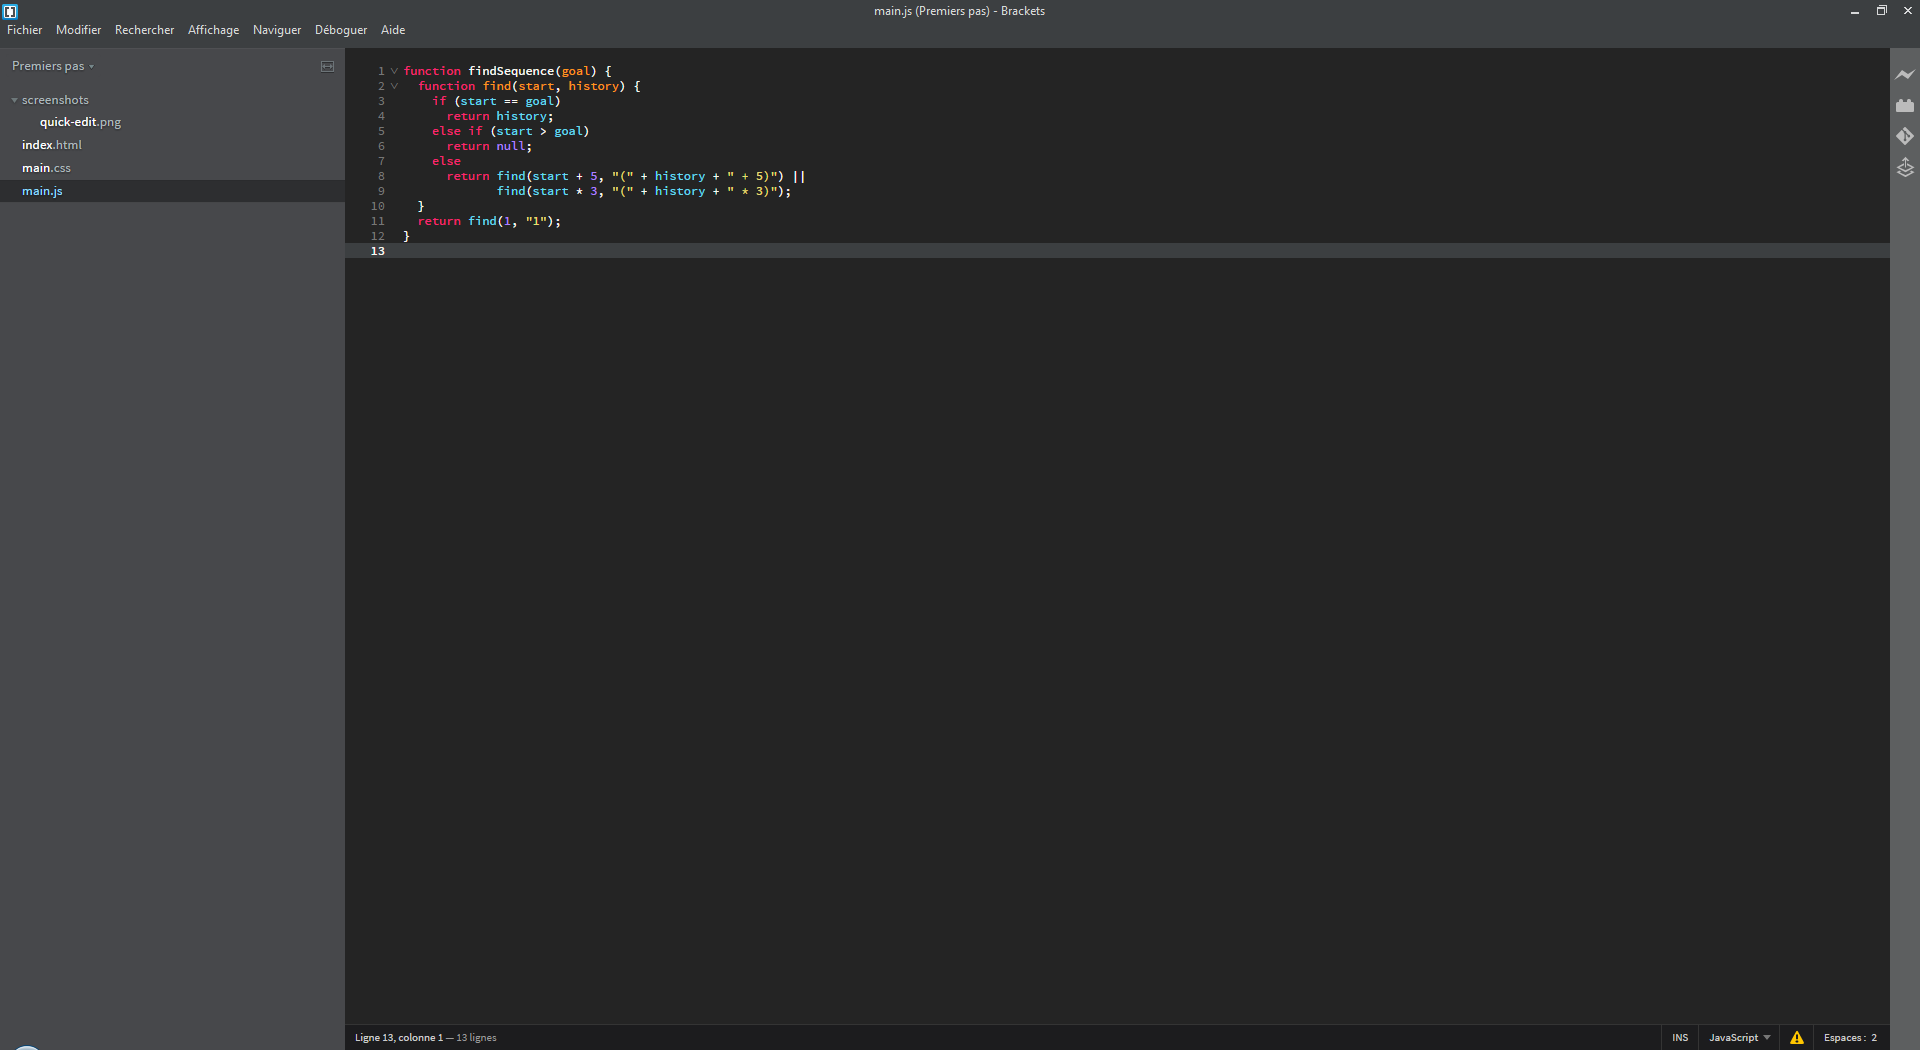
Task: Click 'return find(1, "1");' on line 11
Action: pyautogui.click(x=489, y=221)
